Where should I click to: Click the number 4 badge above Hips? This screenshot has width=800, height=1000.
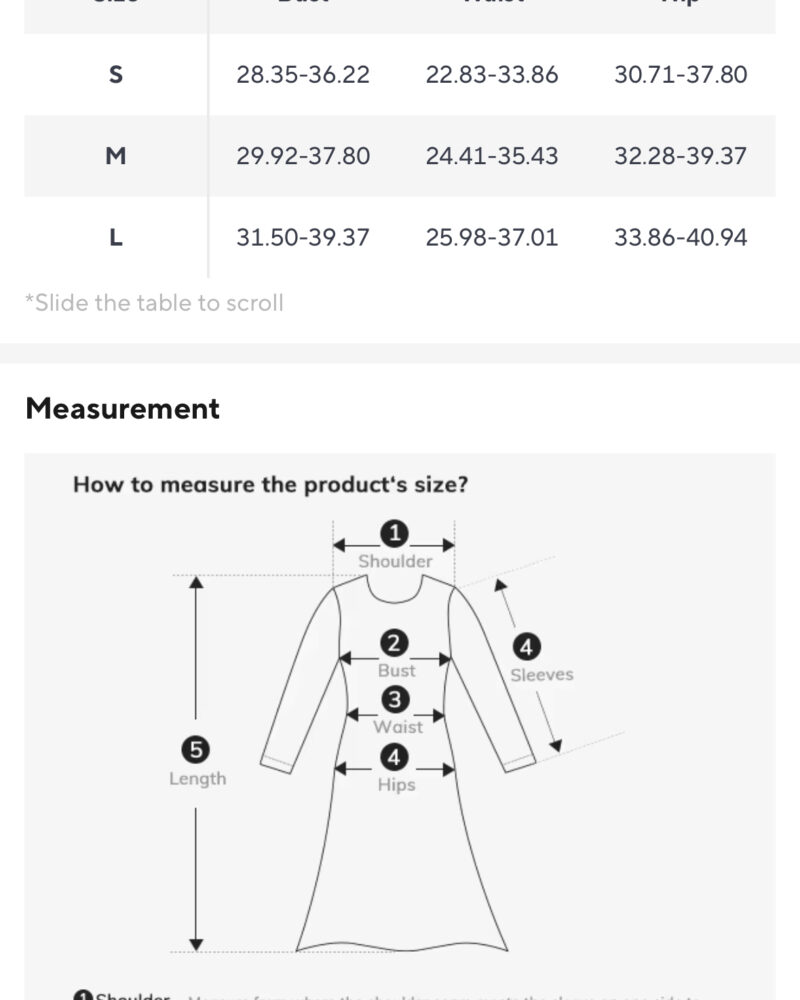pos(396,757)
